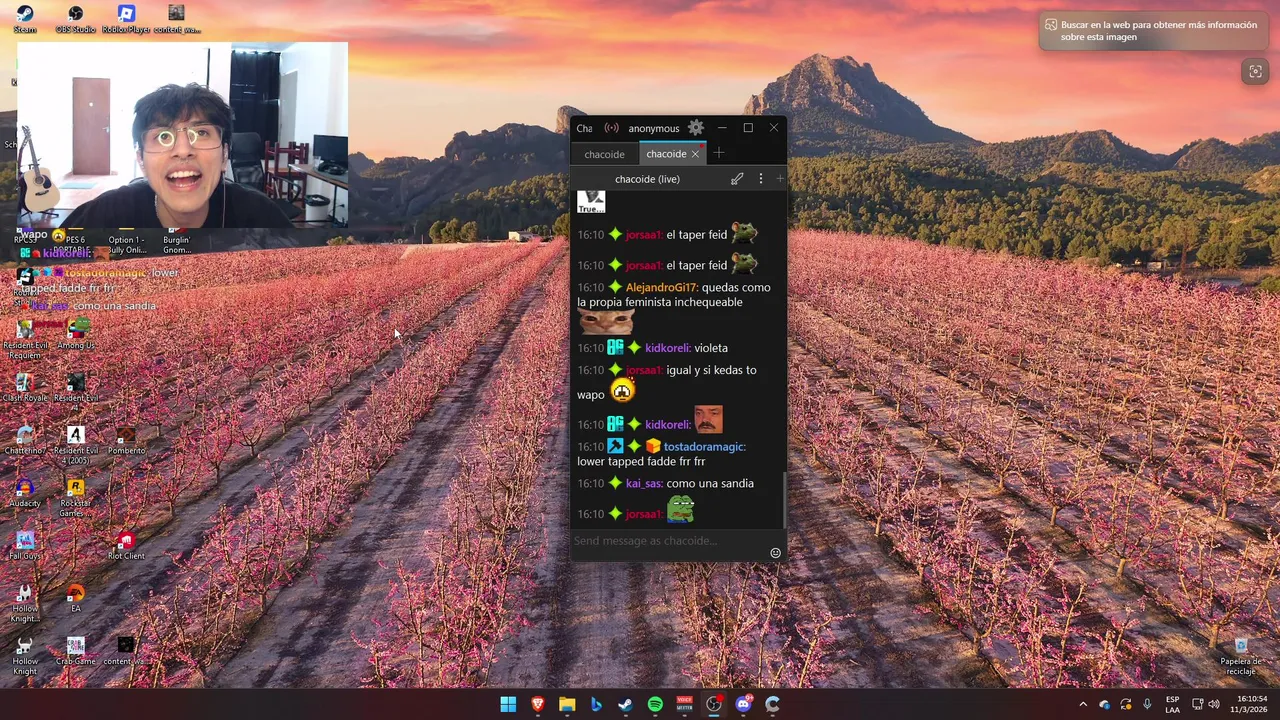Add a new split next to chacoide
This screenshot has width=1280, height=720.
click(x=780, y=179)
